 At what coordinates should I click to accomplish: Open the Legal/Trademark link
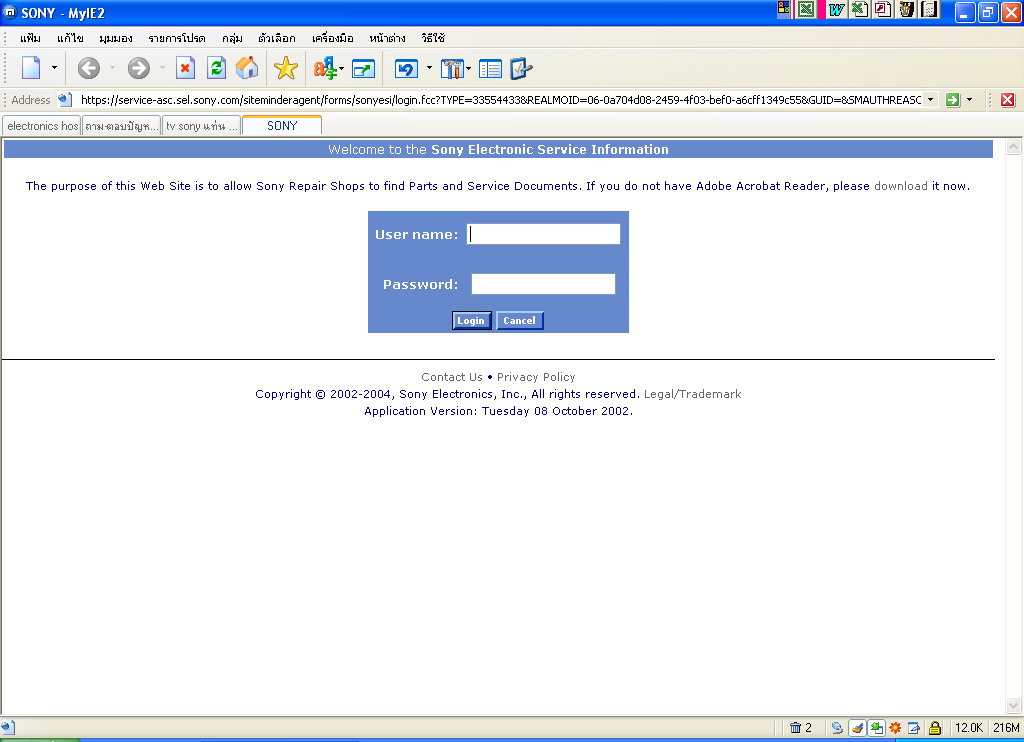tap(692, 394)
